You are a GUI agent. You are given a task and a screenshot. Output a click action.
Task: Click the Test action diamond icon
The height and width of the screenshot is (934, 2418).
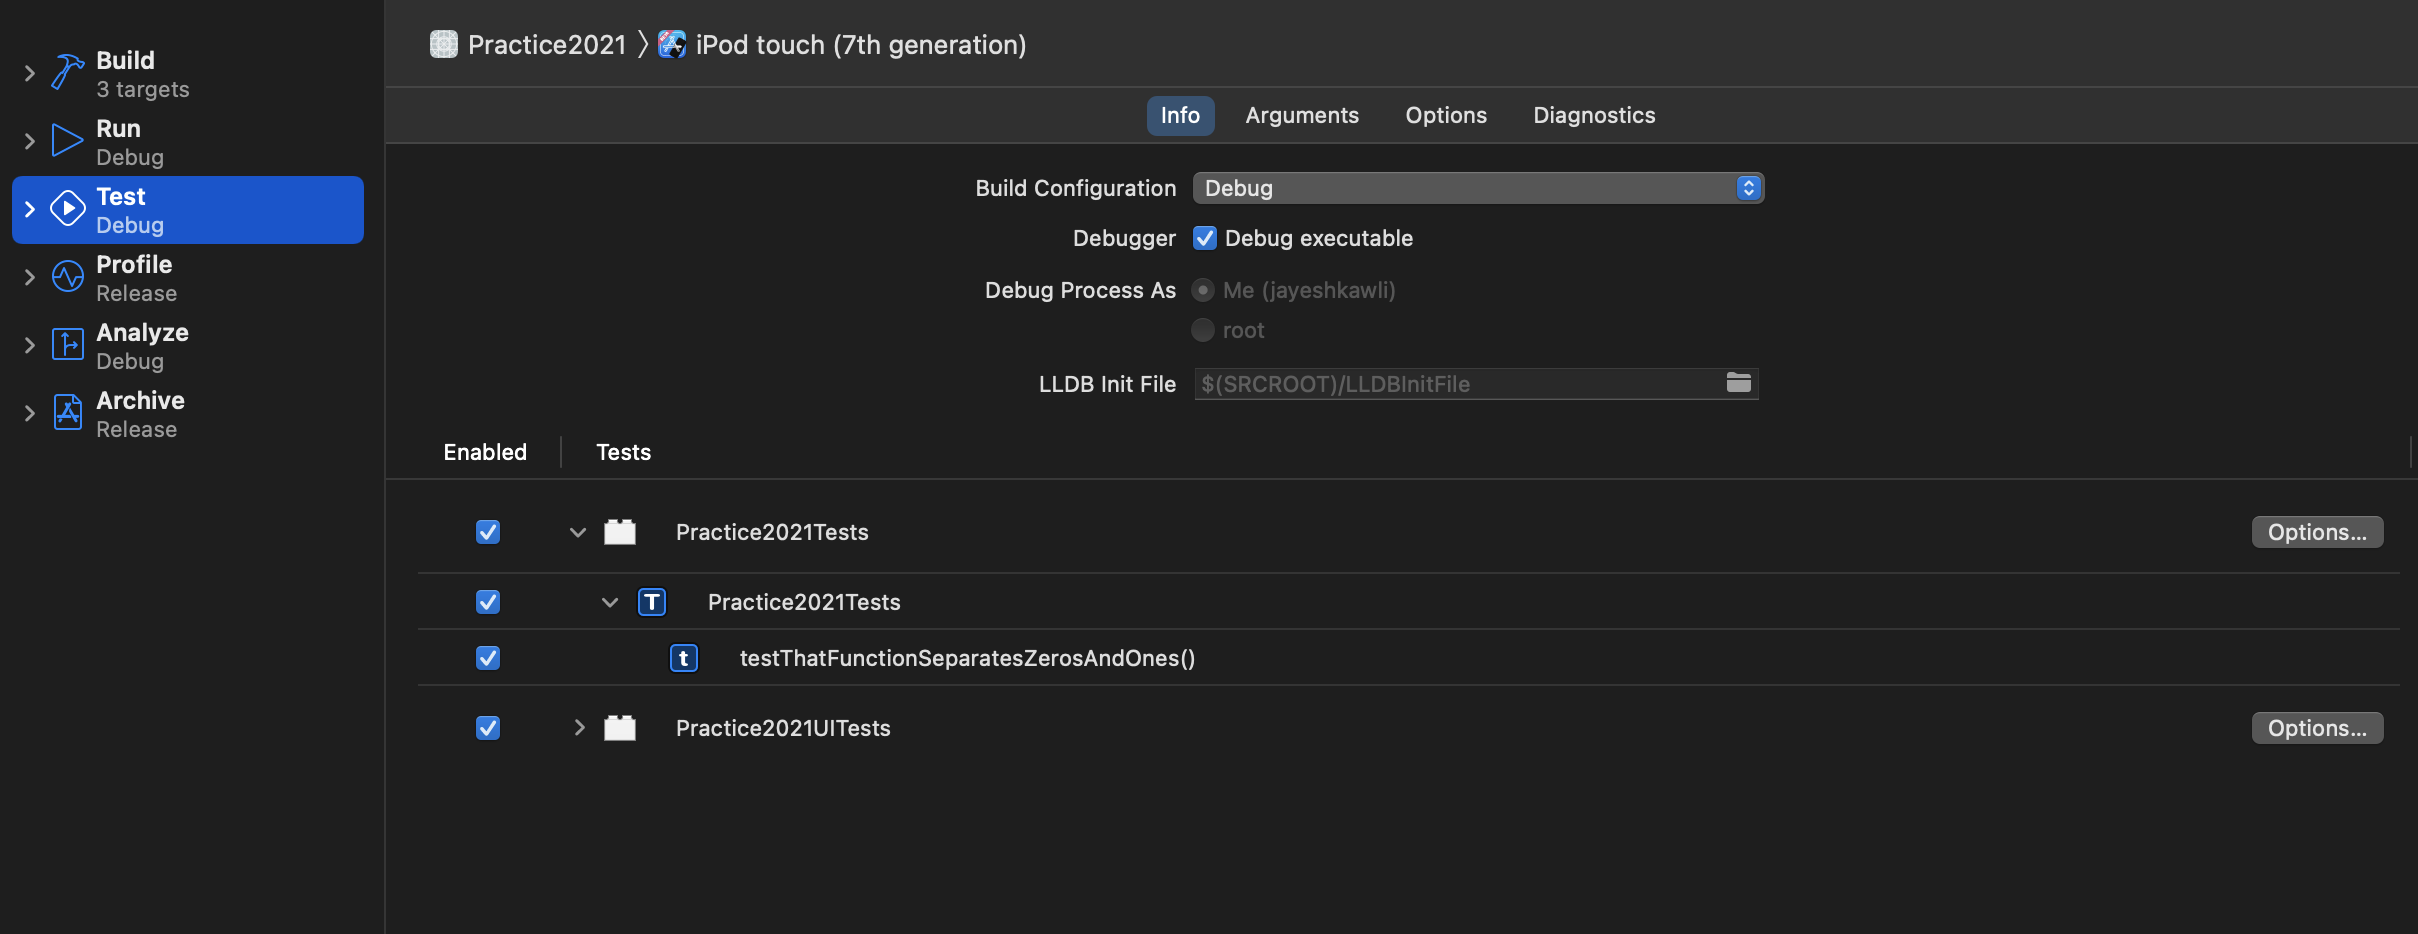tap(67, 209)
